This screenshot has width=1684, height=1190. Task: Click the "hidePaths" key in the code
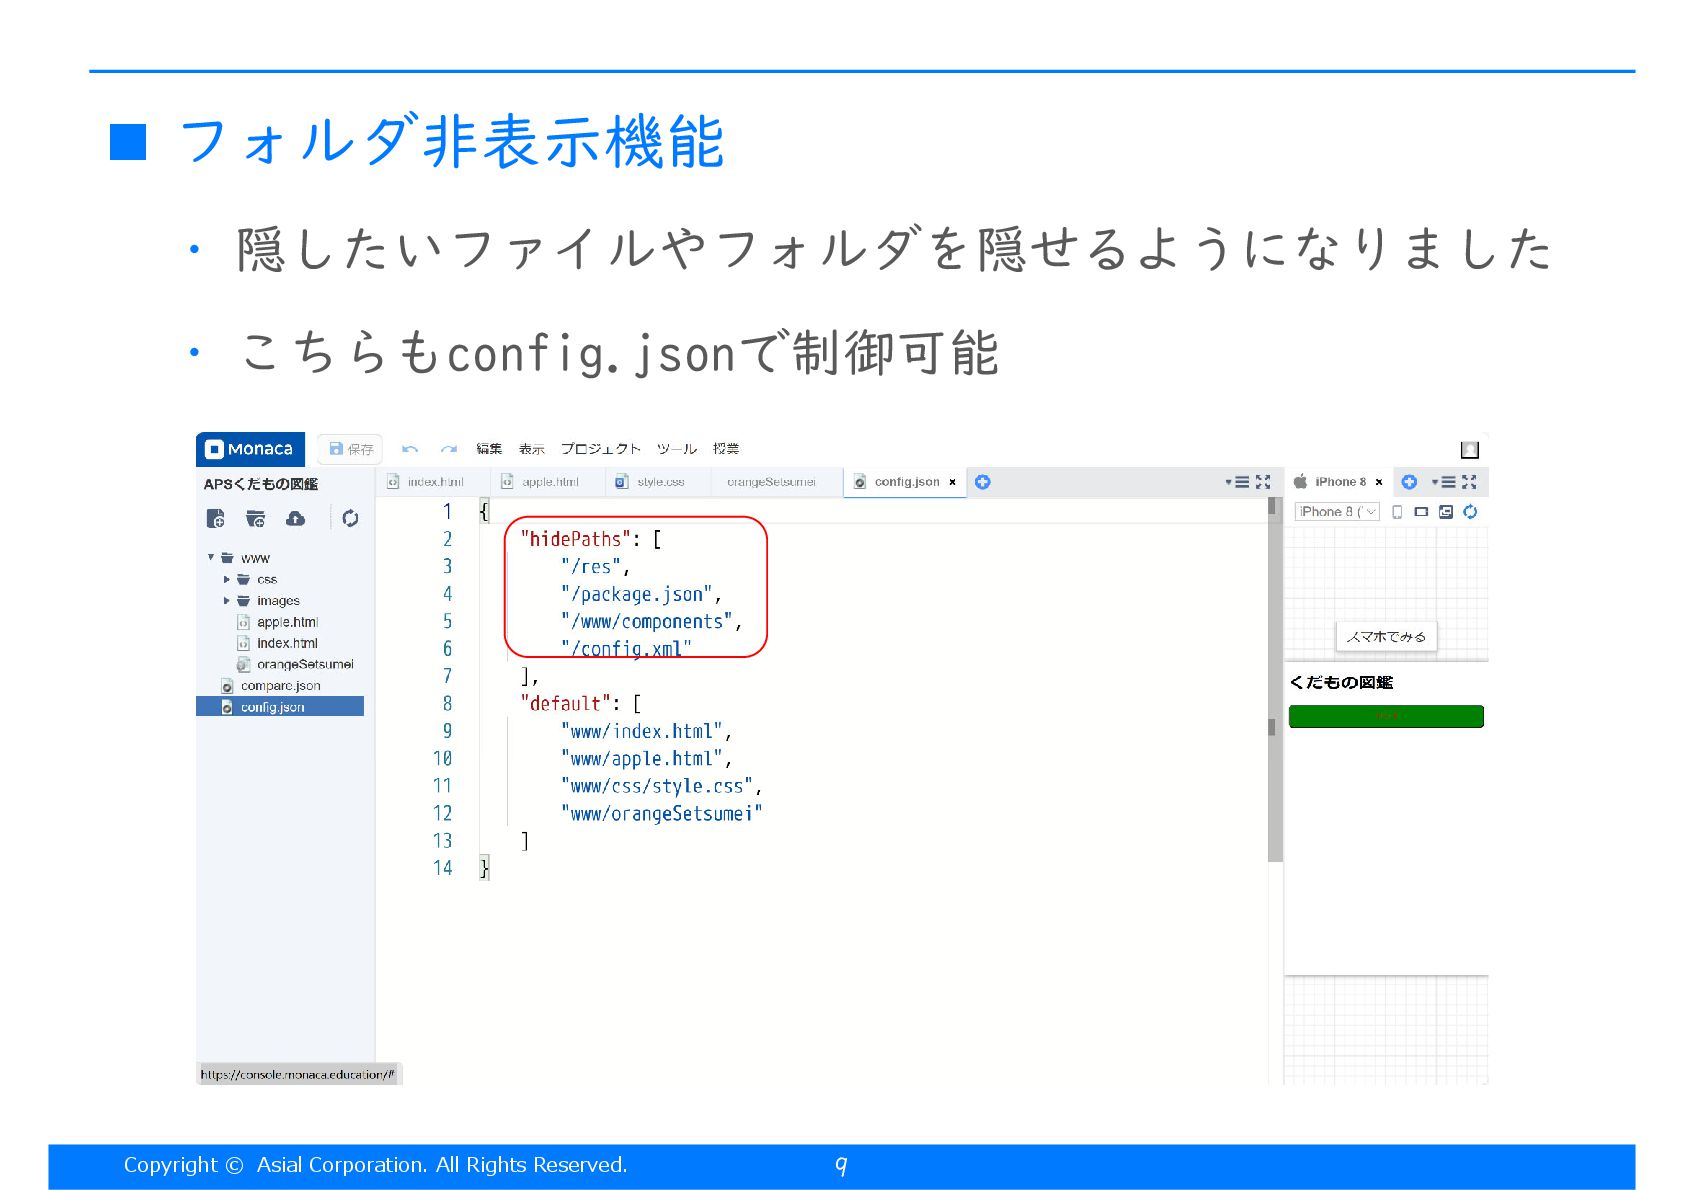[575, 539]
